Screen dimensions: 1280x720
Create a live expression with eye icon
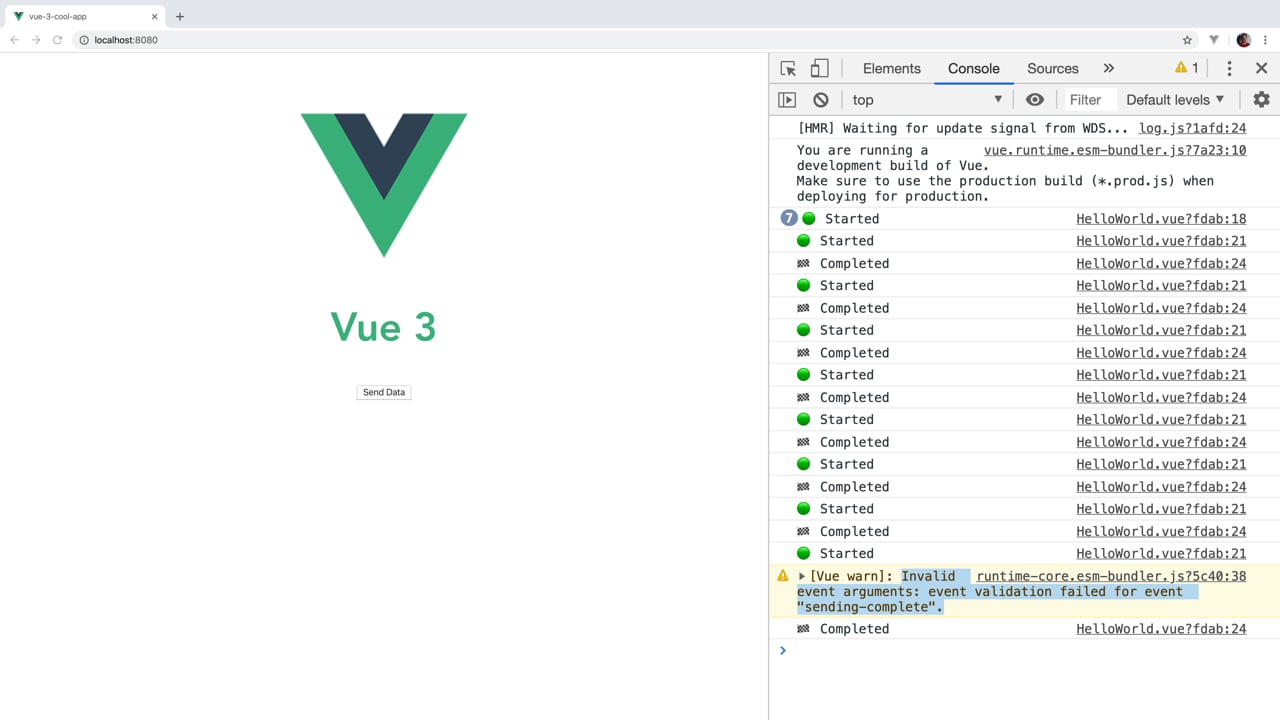[1035, 100]
